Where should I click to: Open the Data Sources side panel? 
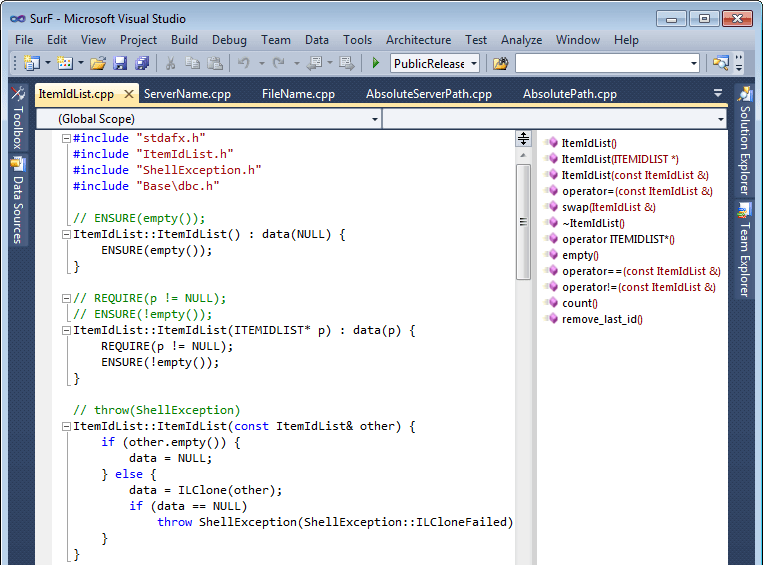18,200
